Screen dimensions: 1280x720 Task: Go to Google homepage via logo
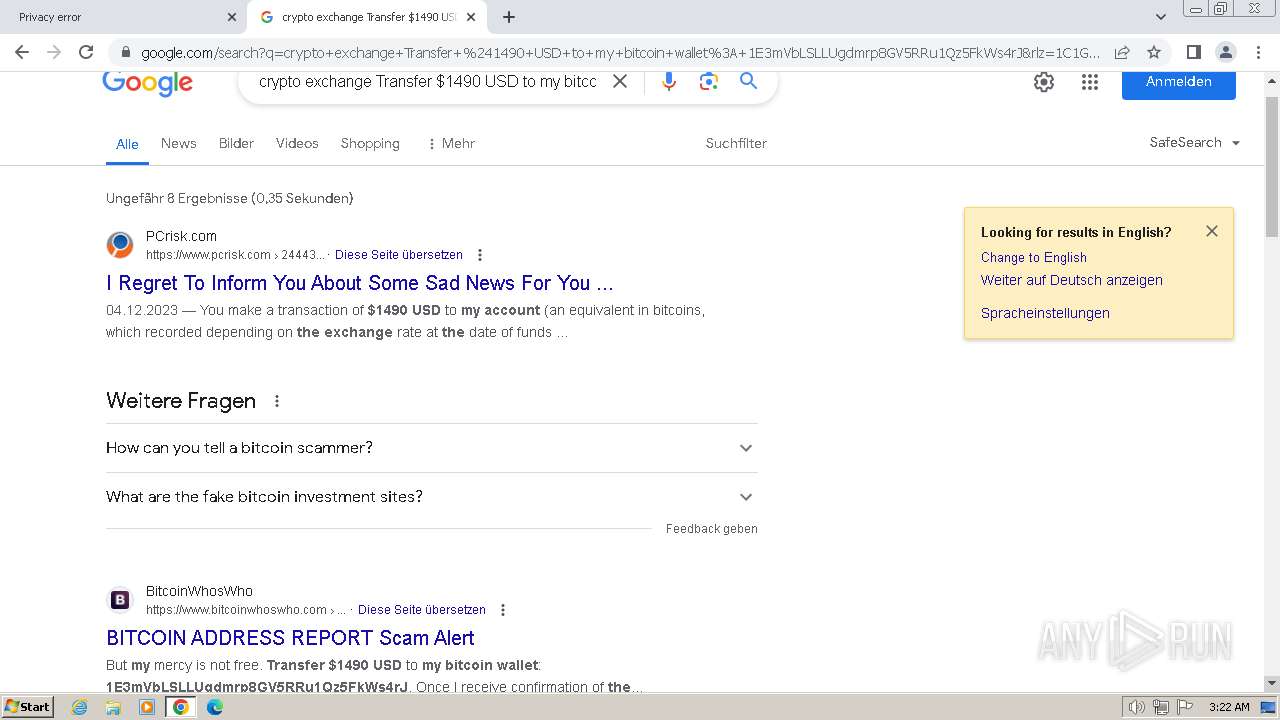[x=147, y=83]
